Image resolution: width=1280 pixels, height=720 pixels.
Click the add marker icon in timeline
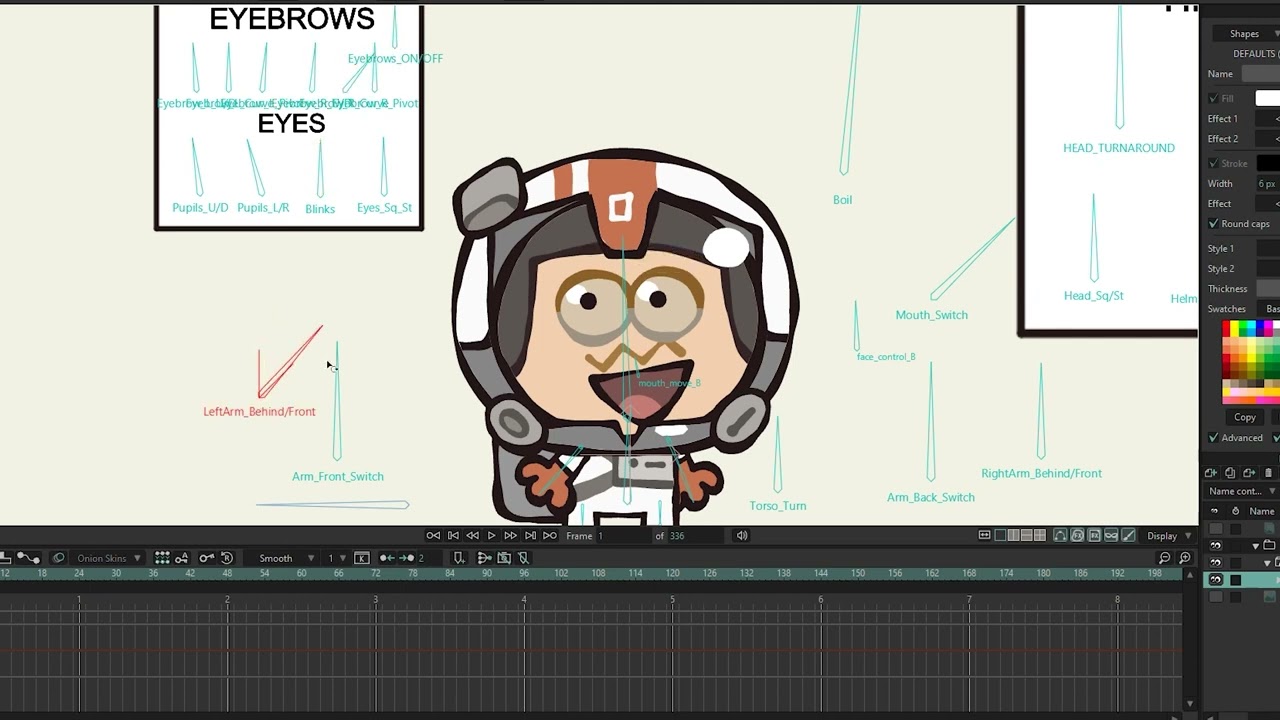click(x=459, y=558)
